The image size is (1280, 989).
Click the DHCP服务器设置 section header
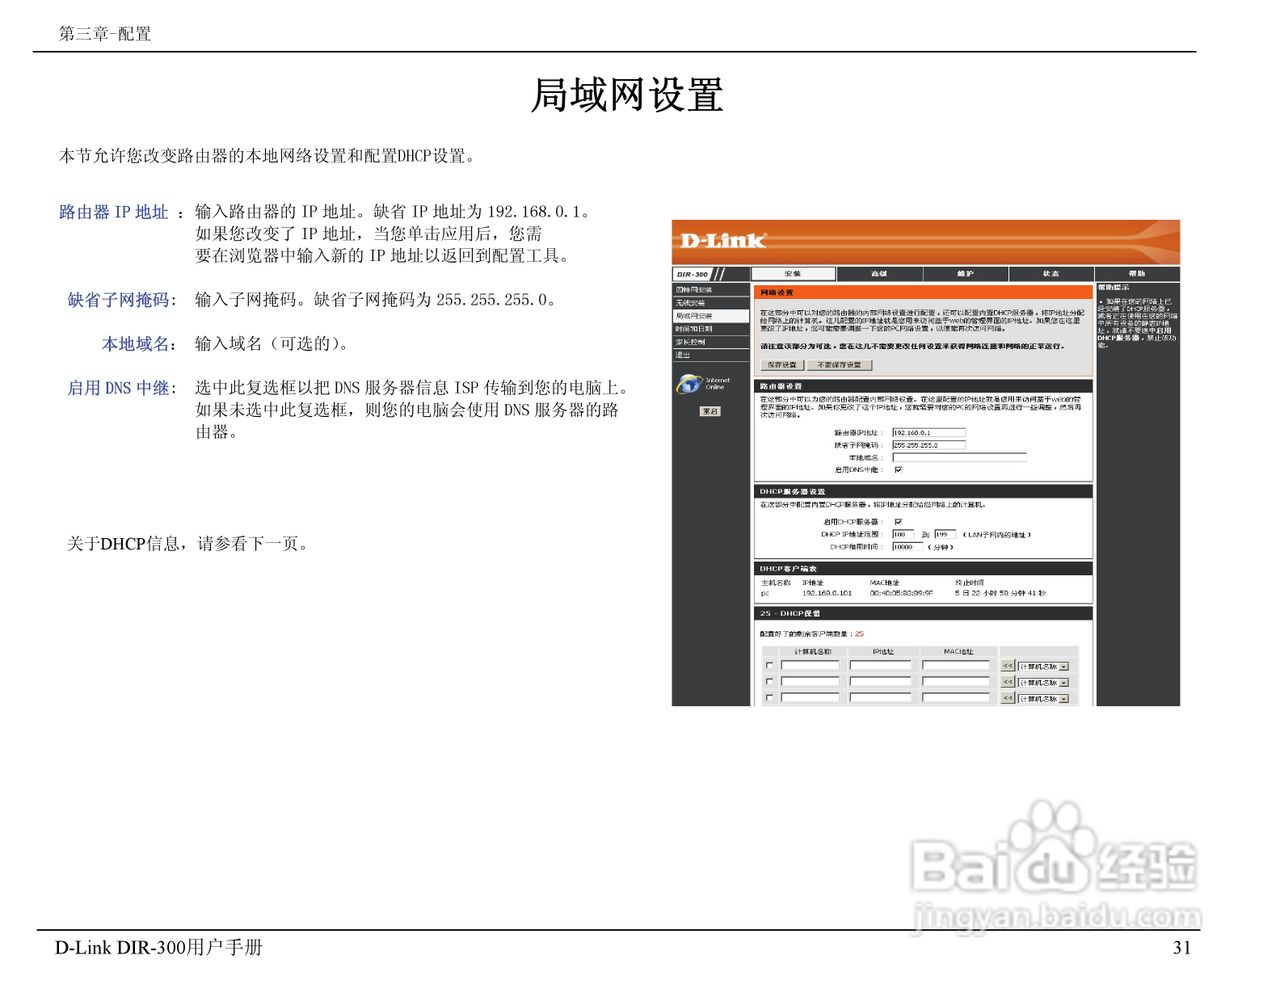[x=923, y=491]
